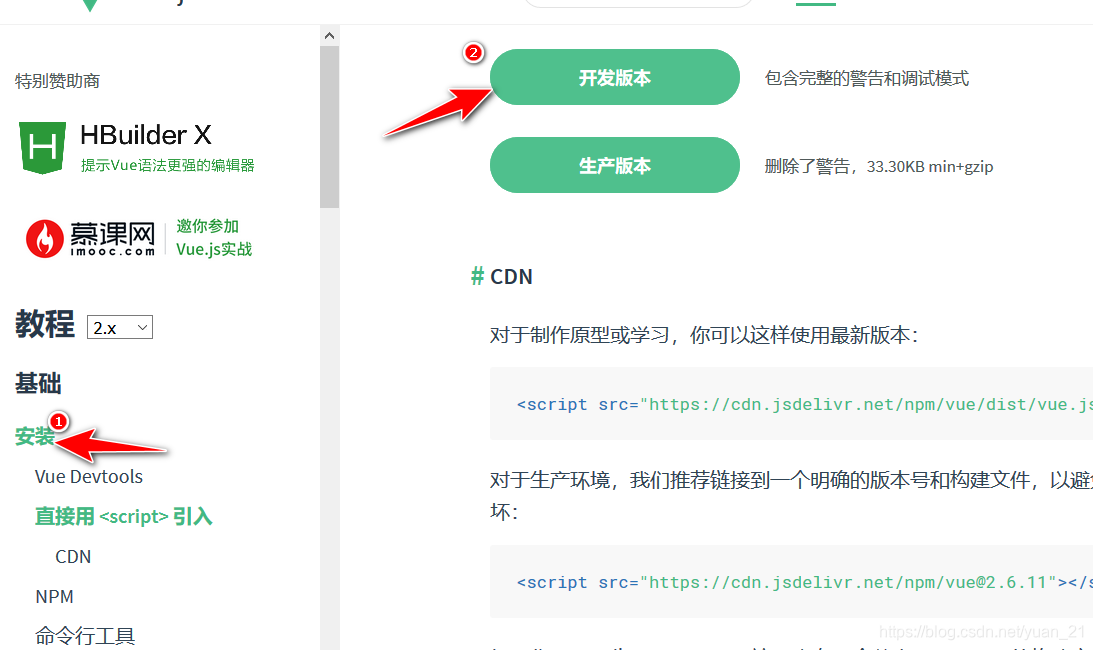Click the vue/dist/vue.js script code block
1093x650 pixels.
tap(791, 403)
